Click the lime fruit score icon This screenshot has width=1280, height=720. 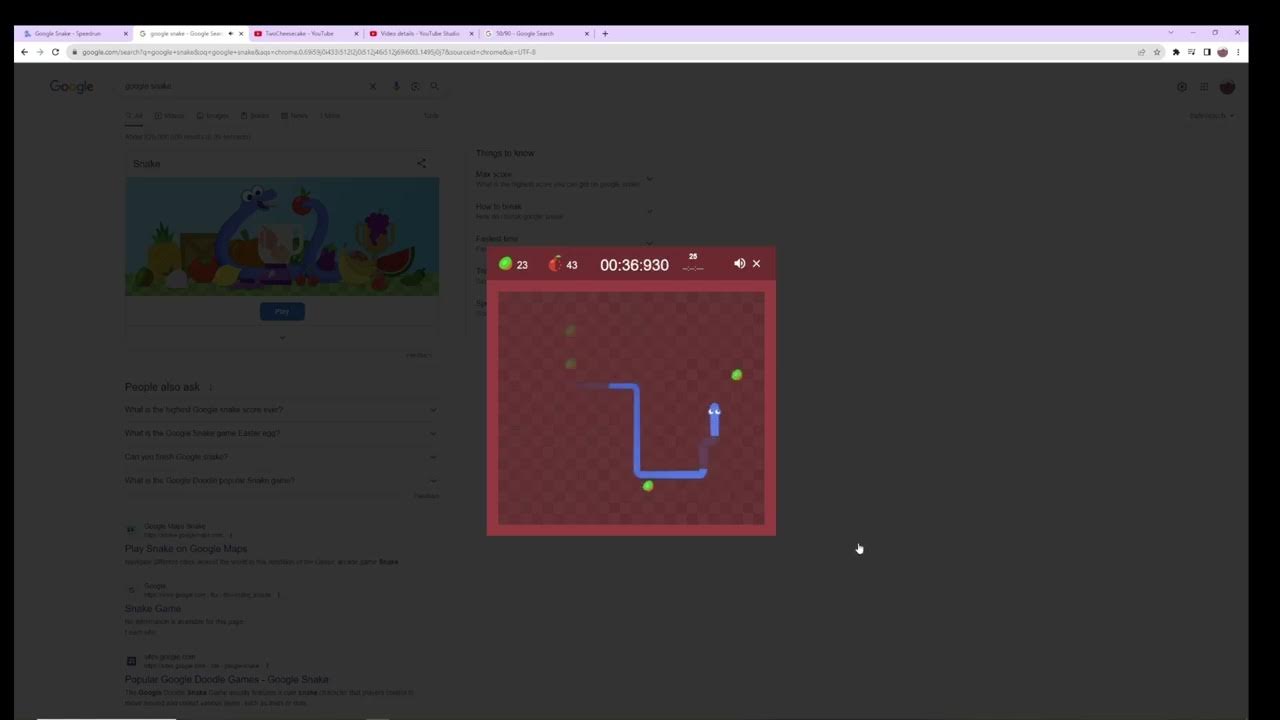tap(505, 264)
